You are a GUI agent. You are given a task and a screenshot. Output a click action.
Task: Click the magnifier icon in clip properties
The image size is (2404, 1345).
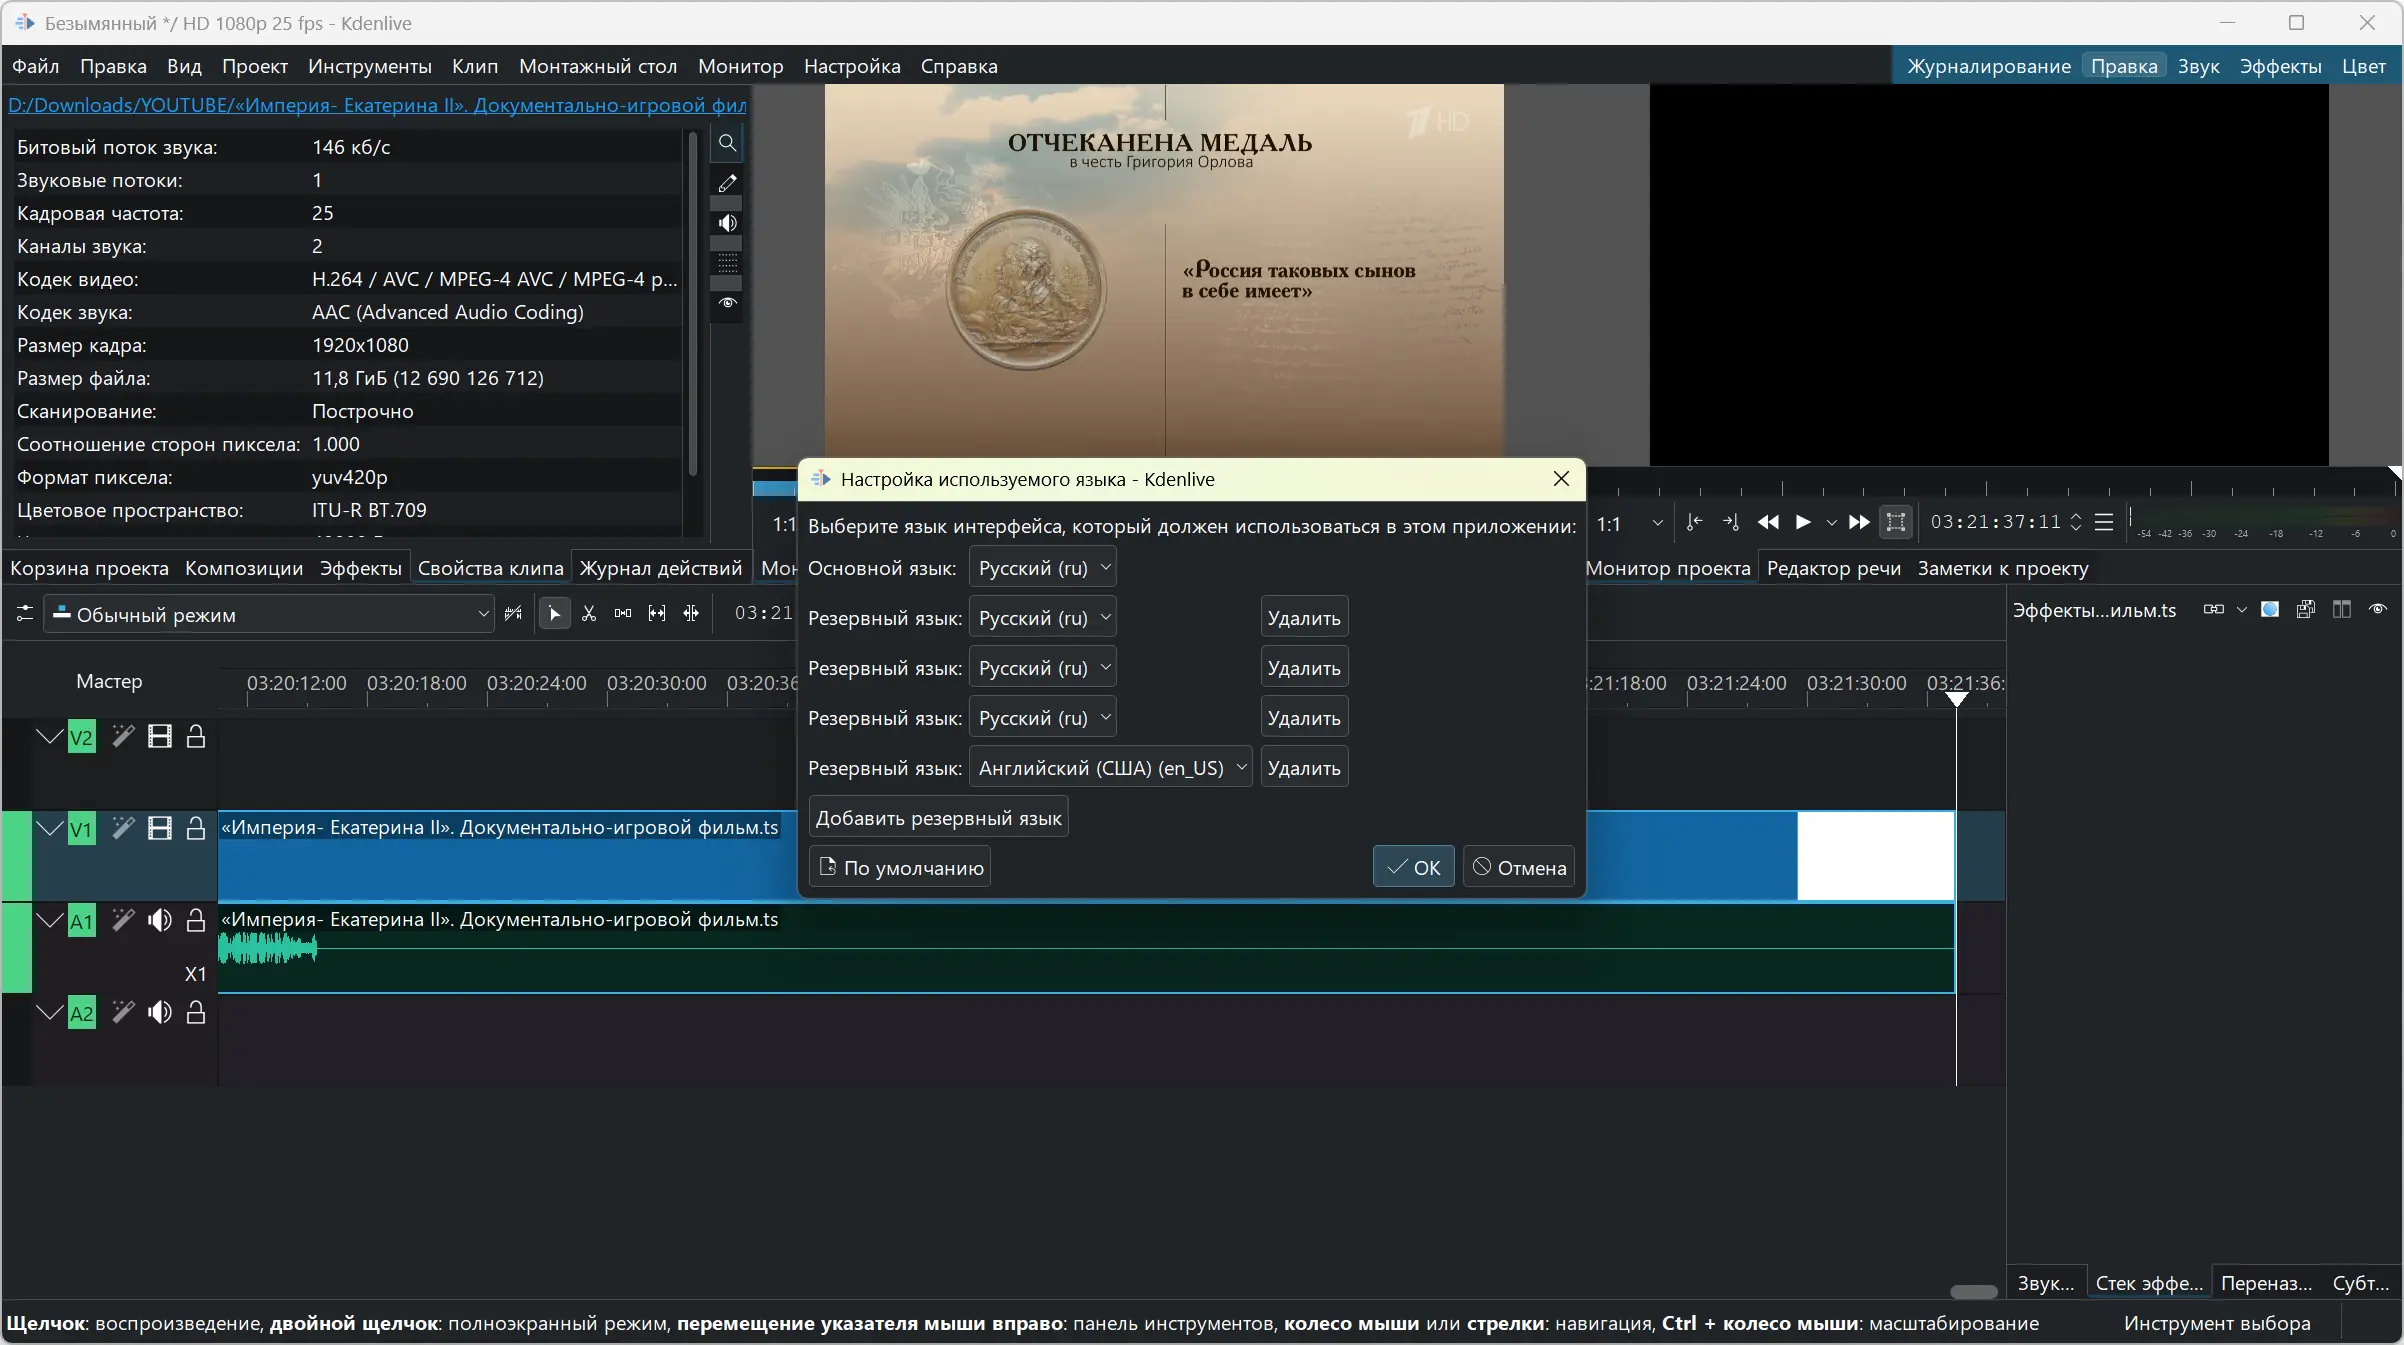click(x=727, y=143)
